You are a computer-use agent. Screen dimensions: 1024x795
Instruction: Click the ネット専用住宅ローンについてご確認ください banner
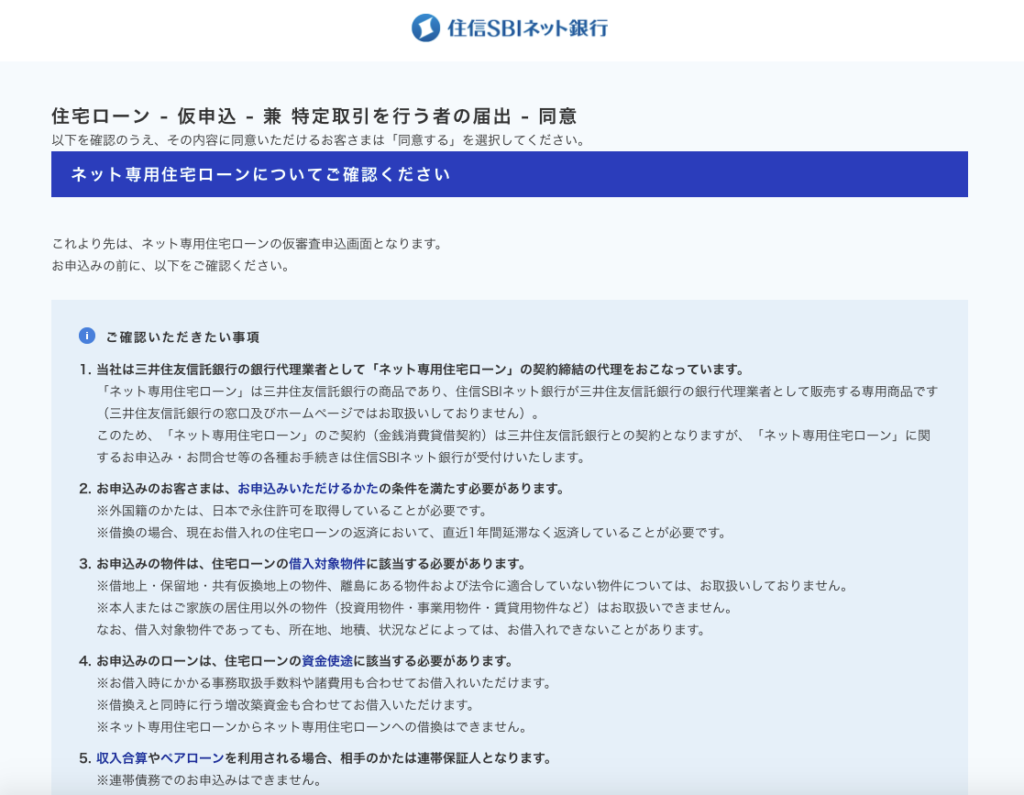point(509,174)
